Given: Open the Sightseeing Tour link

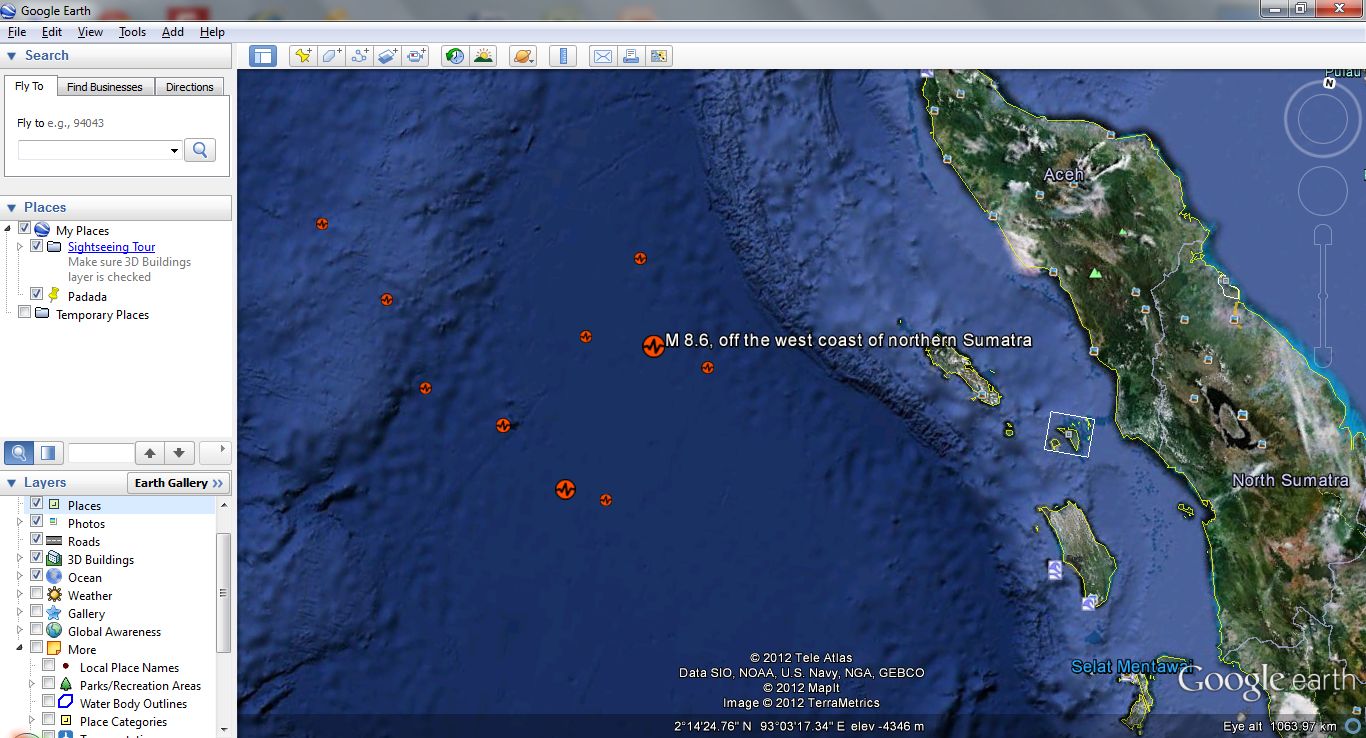Looking at the screenshot, I should [112, 247].
